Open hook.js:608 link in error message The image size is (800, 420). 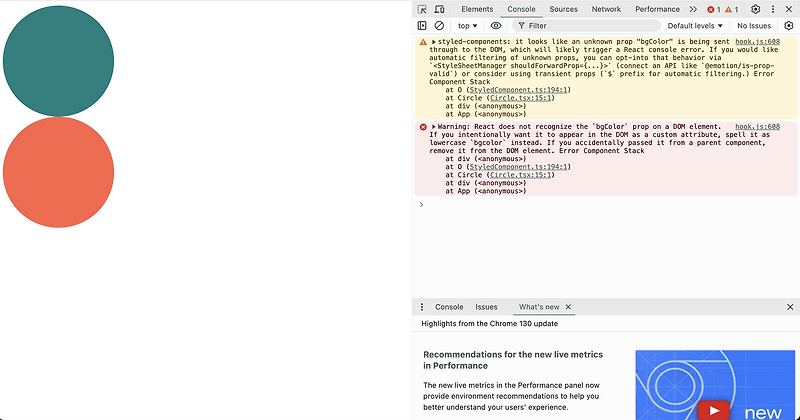pyautogui.click(x=757, y=127)
